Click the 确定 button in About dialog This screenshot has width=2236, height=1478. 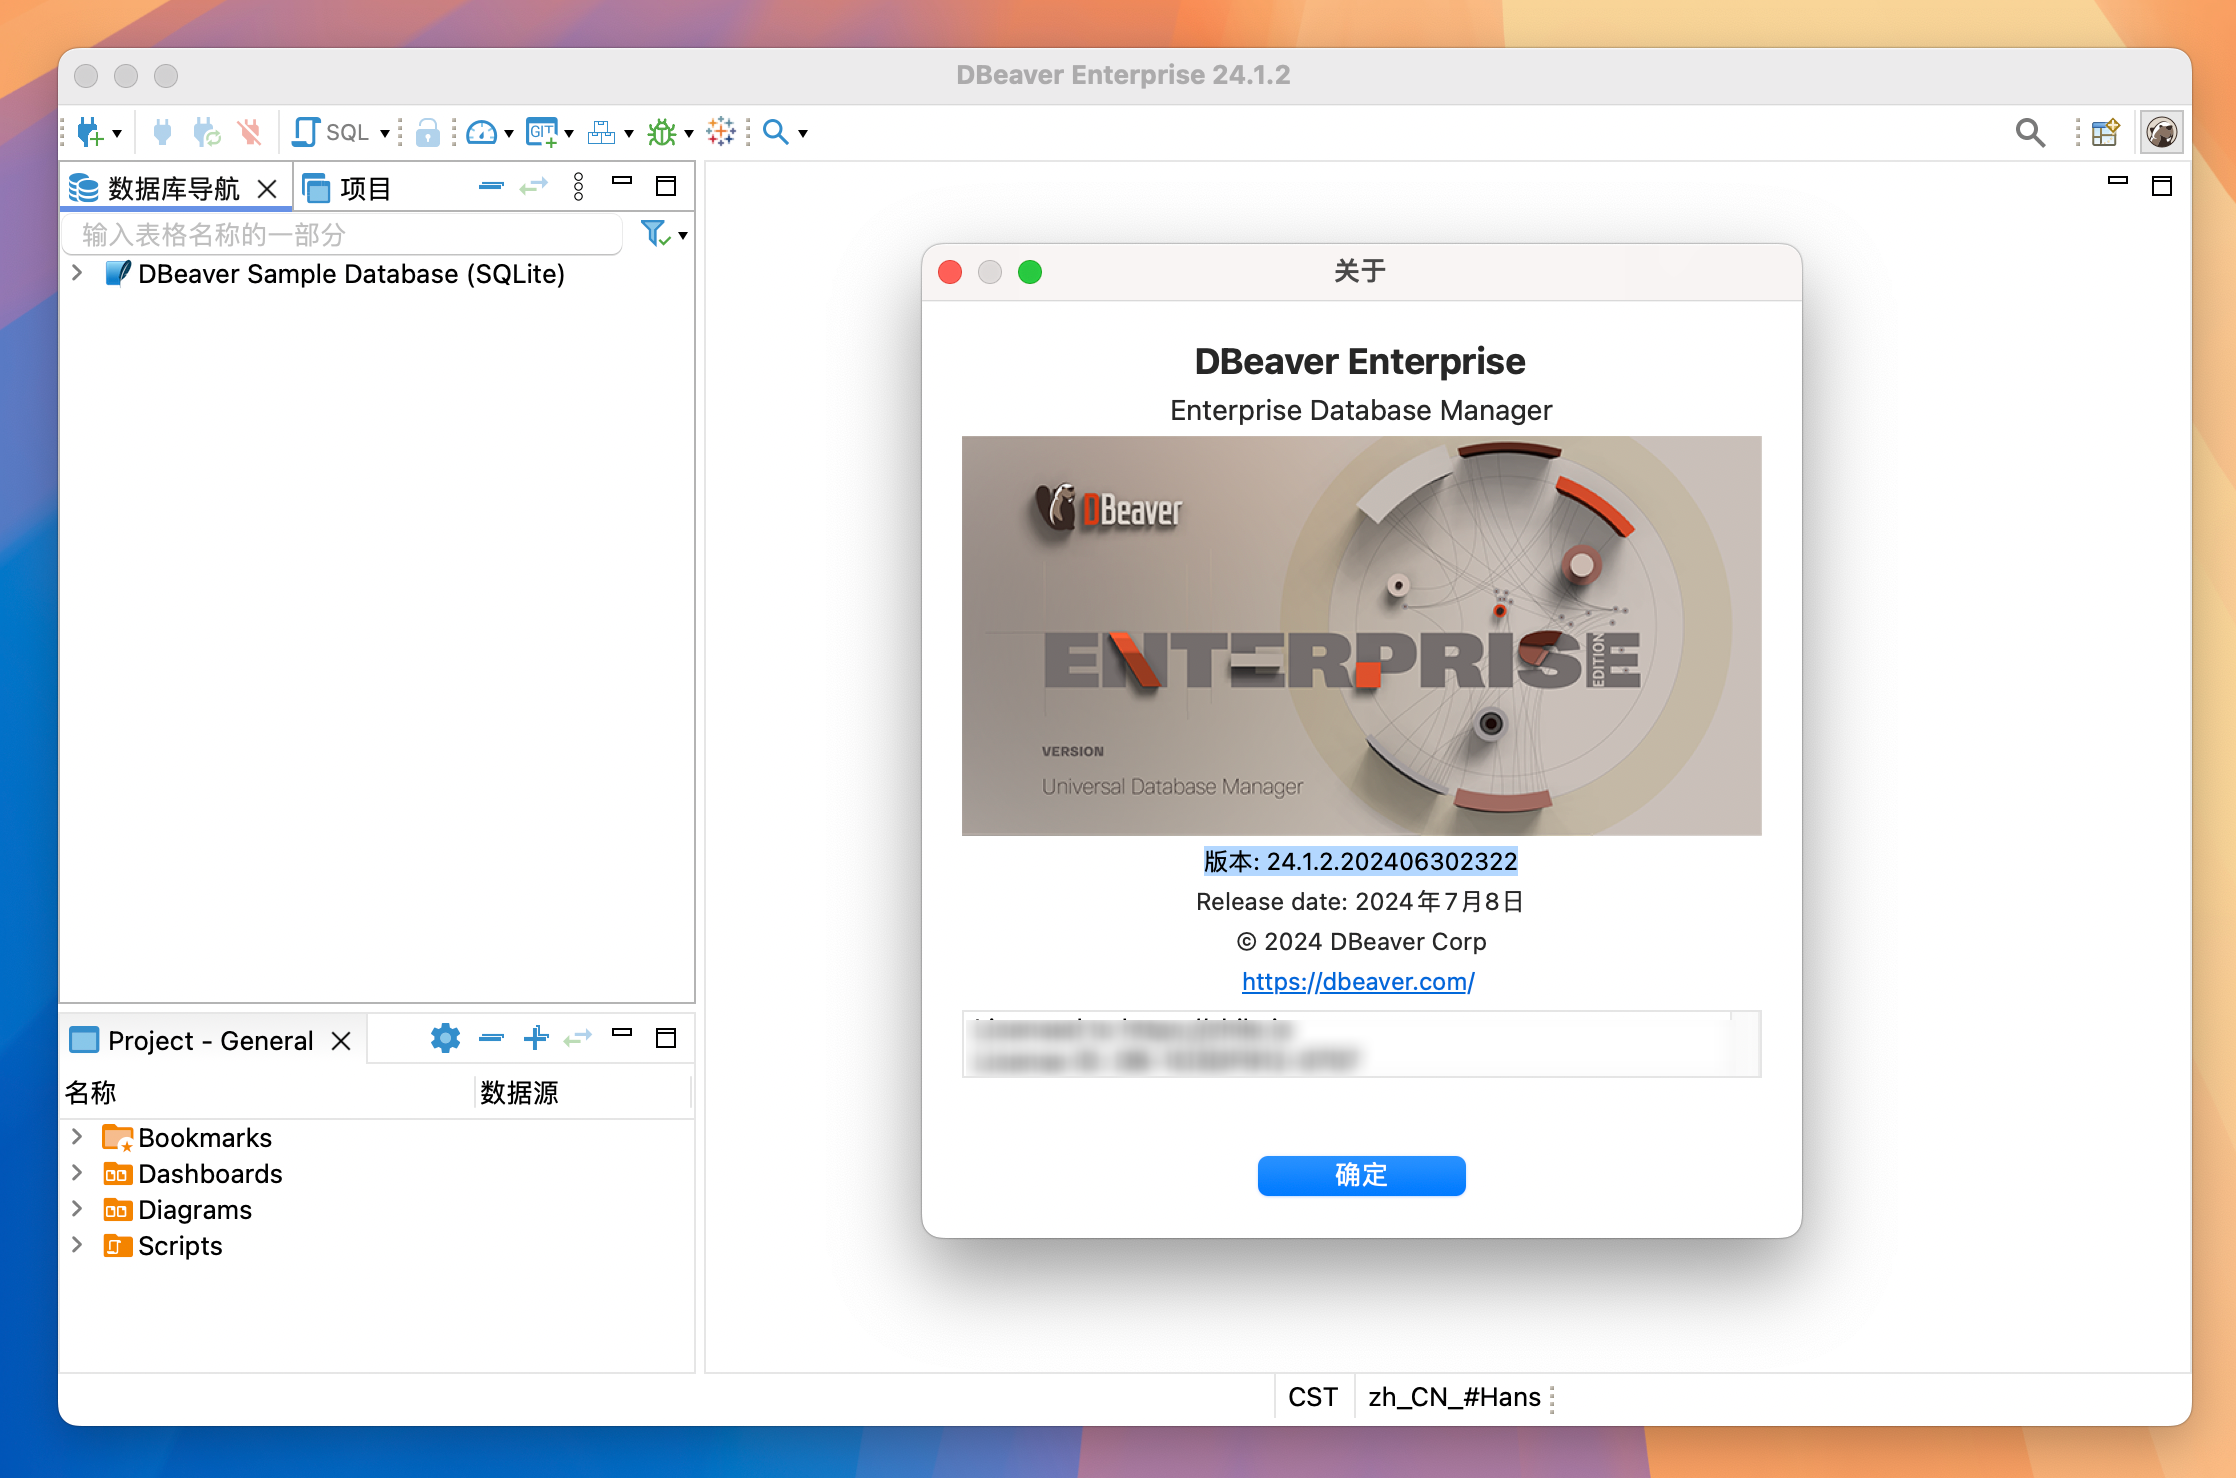click(1361, 1175)
